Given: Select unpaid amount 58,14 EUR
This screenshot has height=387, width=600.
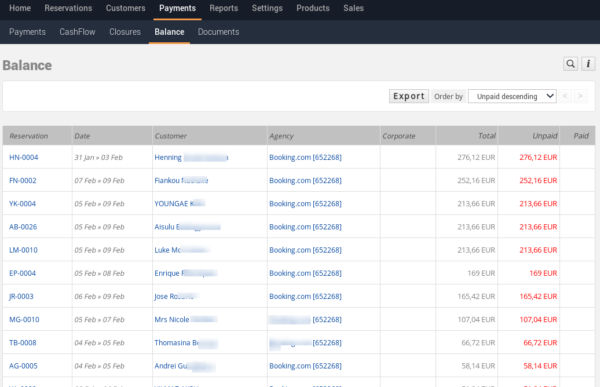Looking at the screenshot, I should coord(540,366).
